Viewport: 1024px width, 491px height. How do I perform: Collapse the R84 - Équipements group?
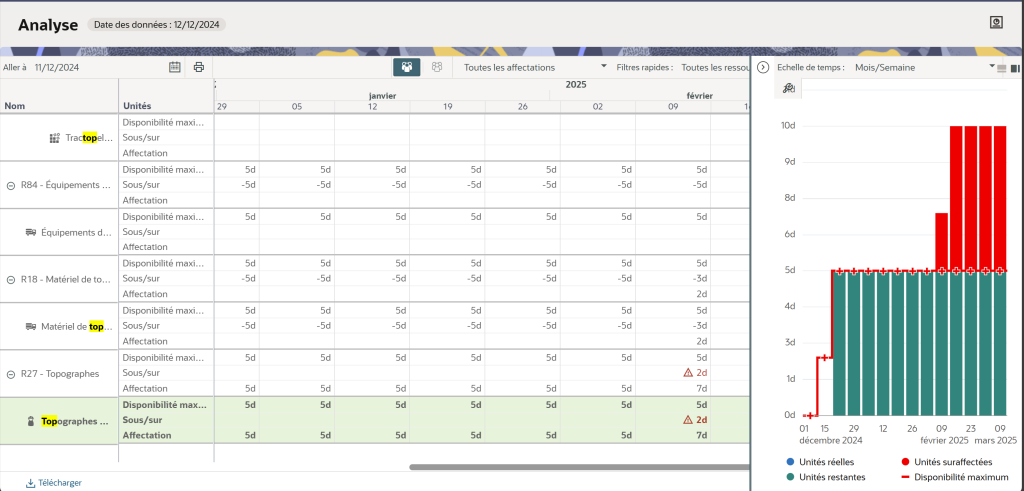coord(11,185)
